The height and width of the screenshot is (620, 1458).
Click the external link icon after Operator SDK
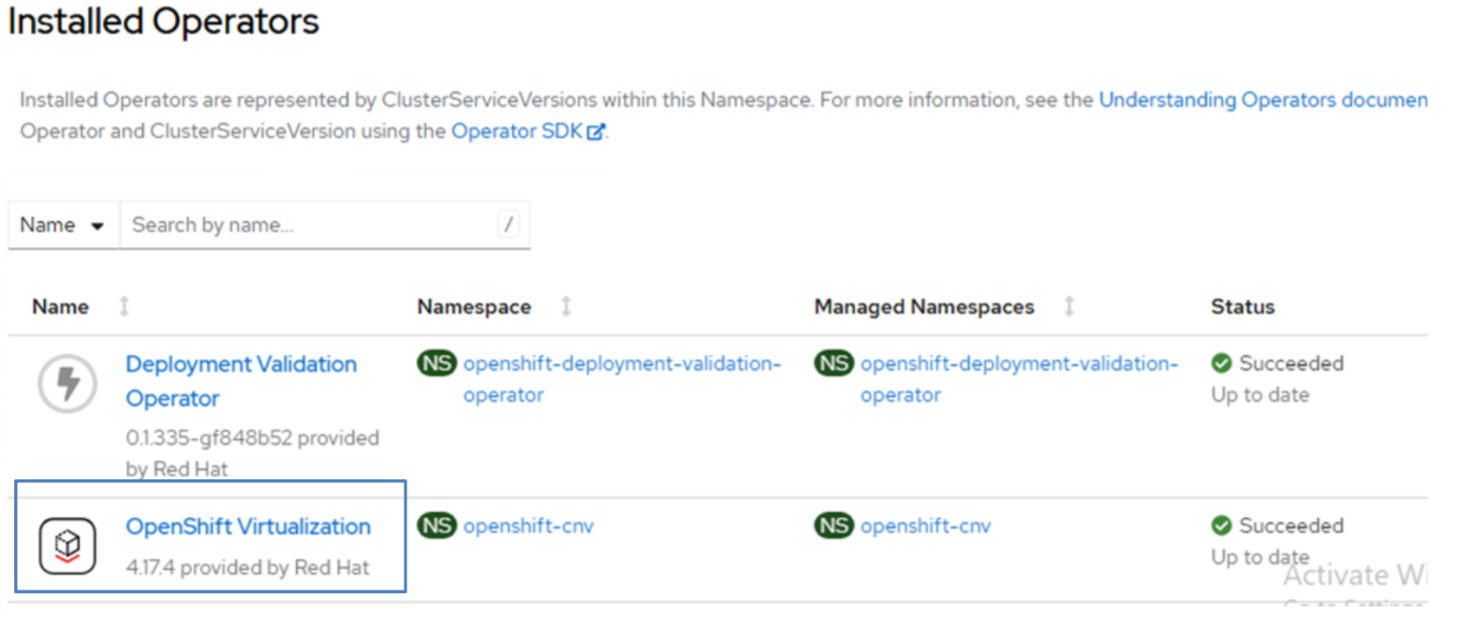tap(595, 132)
